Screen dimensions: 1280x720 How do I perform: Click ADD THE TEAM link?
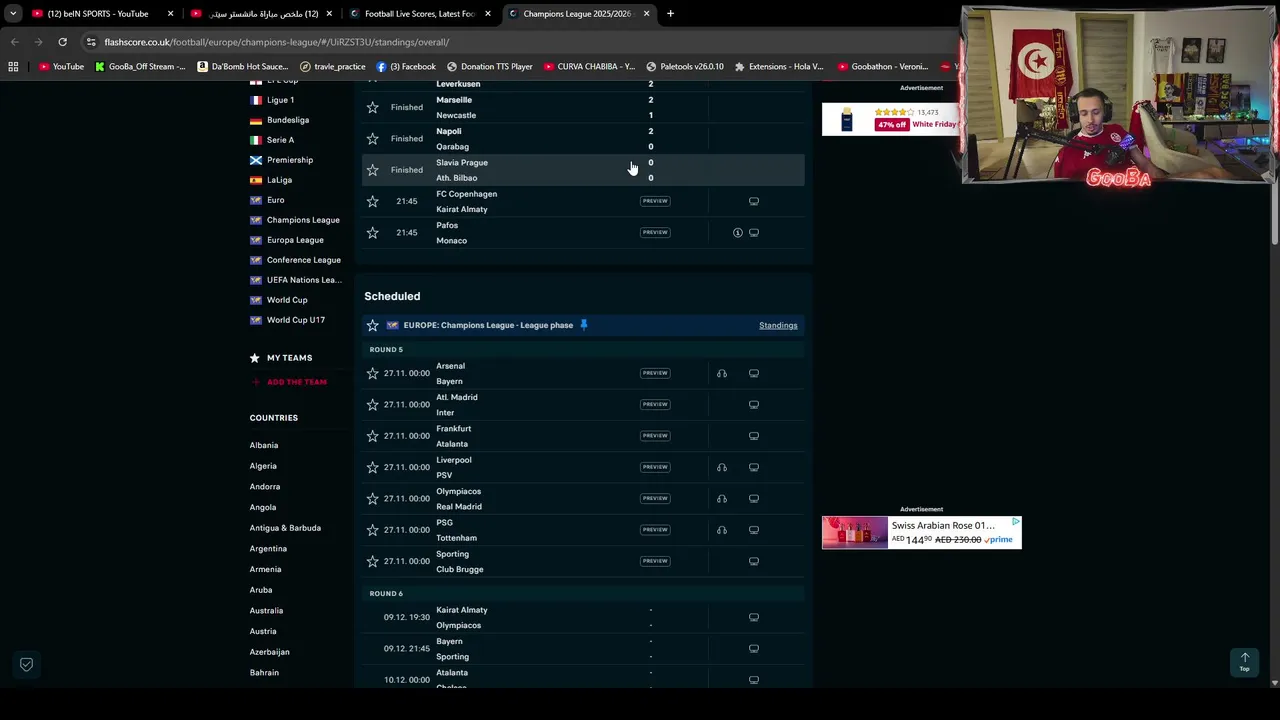point(296,382)
